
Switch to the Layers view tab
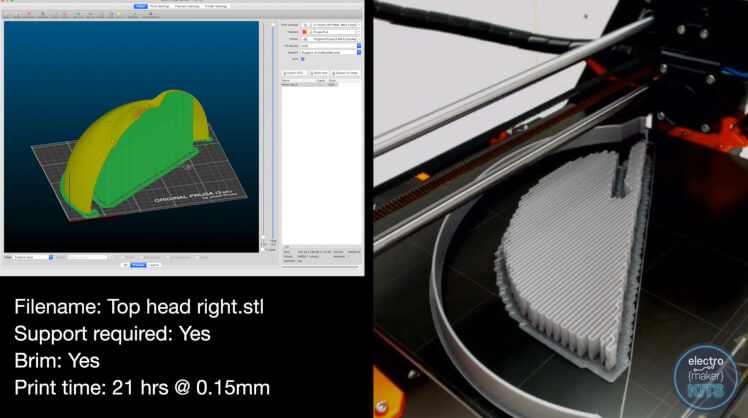(x=154, y=265)
